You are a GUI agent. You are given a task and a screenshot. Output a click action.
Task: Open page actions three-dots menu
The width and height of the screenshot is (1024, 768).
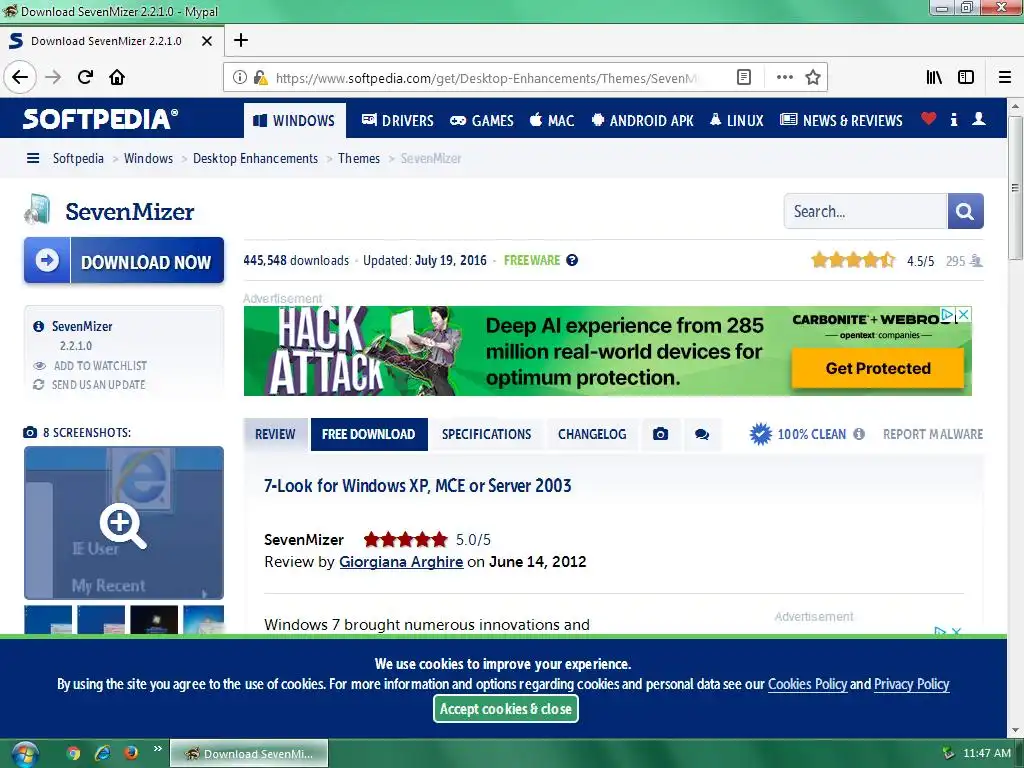pyautogui.click(x=785, y=78)
